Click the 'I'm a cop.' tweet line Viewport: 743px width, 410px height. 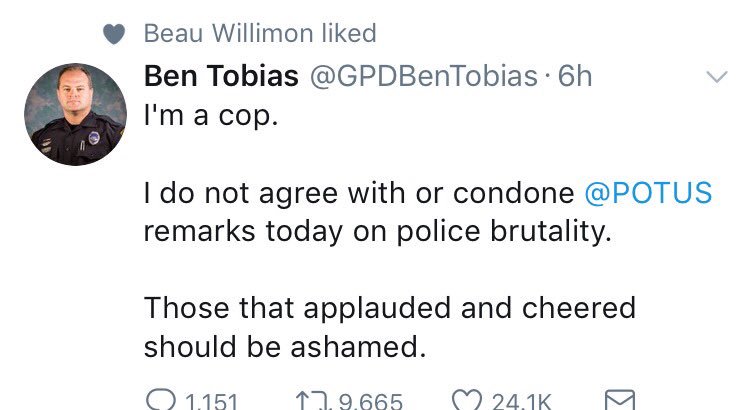[211, 115]
